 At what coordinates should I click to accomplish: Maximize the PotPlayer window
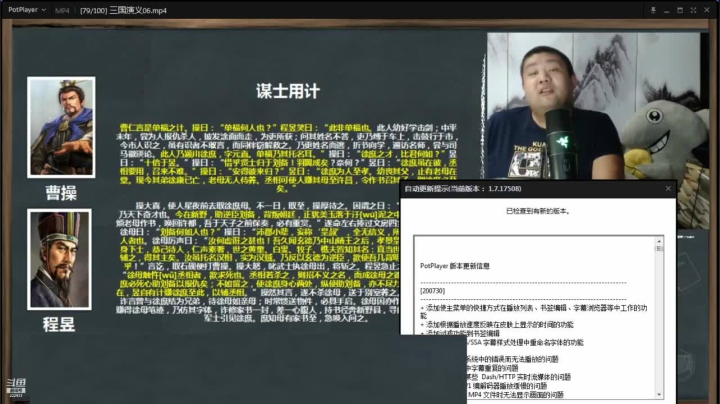click(680, 10)
